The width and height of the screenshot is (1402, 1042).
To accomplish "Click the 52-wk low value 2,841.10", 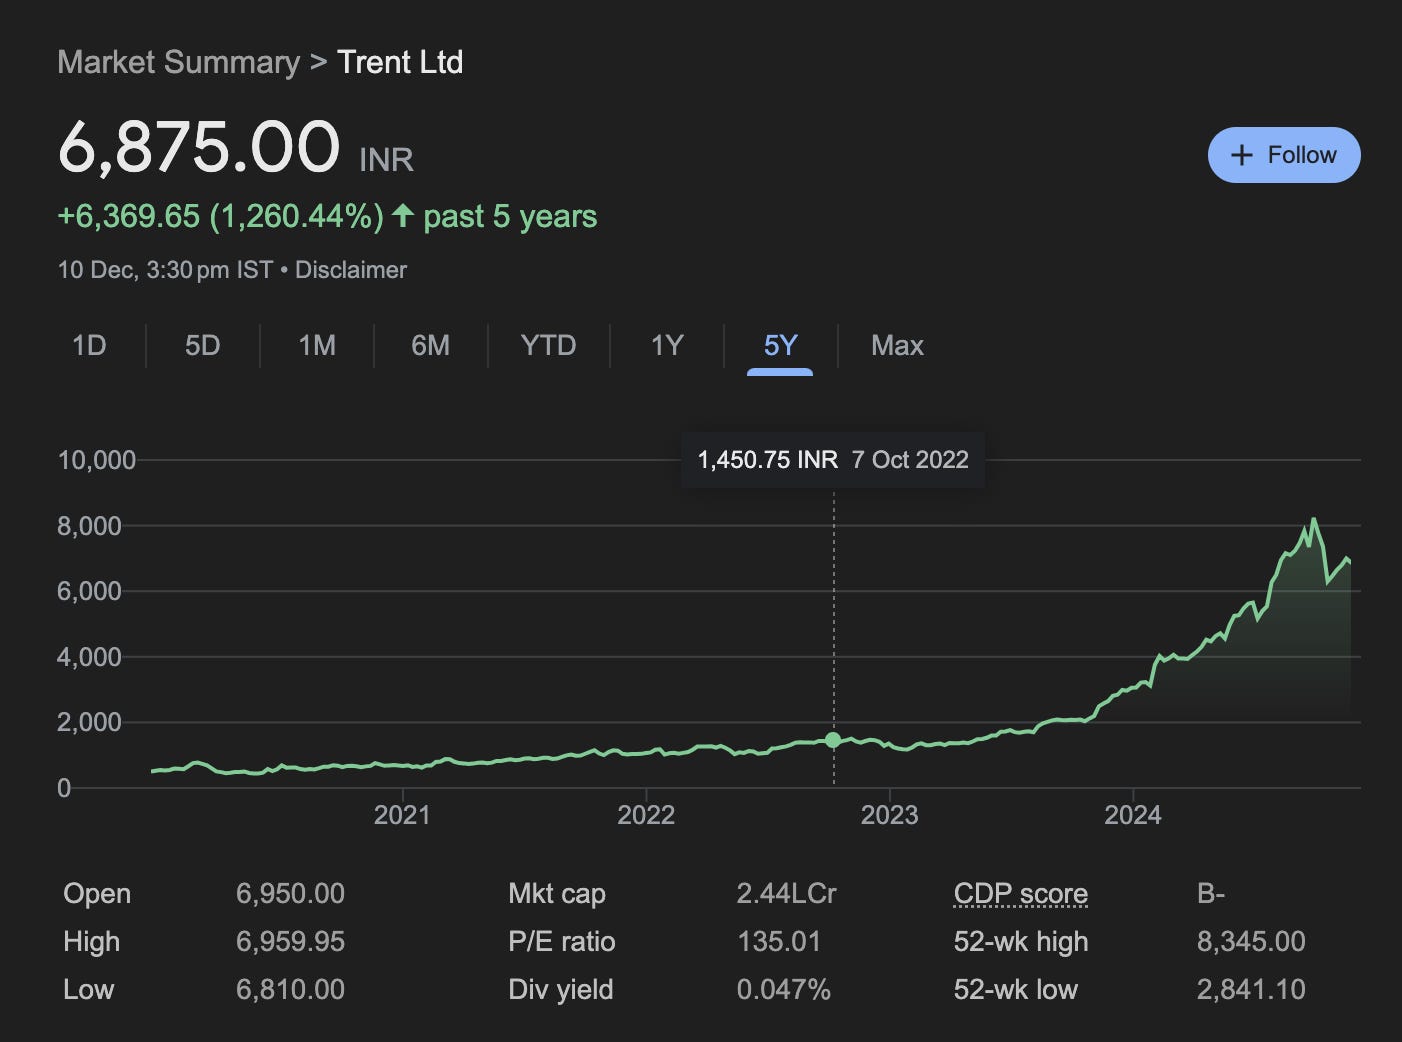I will (x=1251, y=990).
